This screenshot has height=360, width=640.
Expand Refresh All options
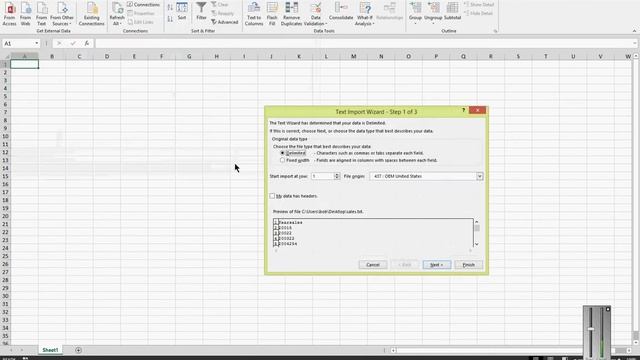pos(117,14)
